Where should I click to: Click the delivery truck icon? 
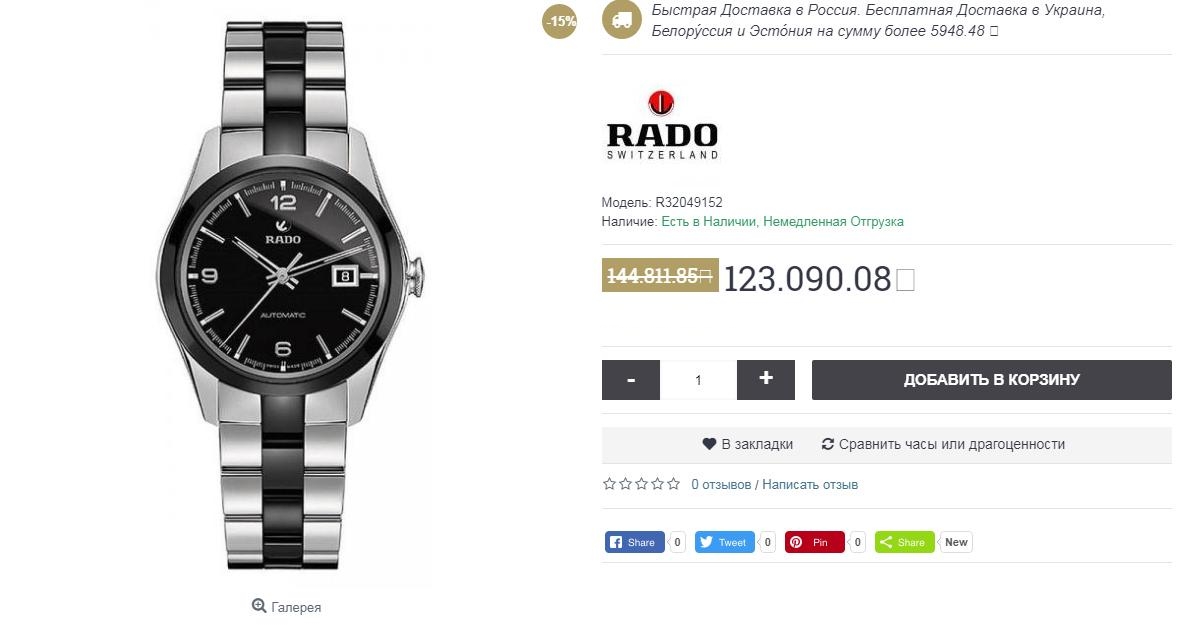click(622, 20)
